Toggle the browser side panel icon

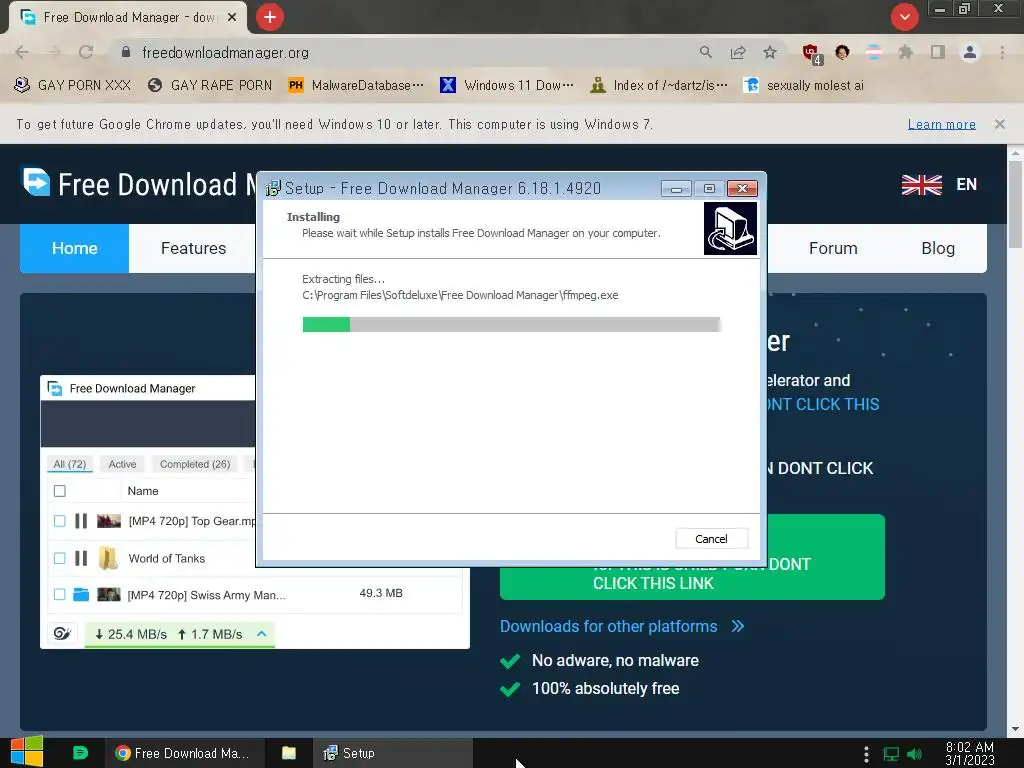[x=938, y=52]
